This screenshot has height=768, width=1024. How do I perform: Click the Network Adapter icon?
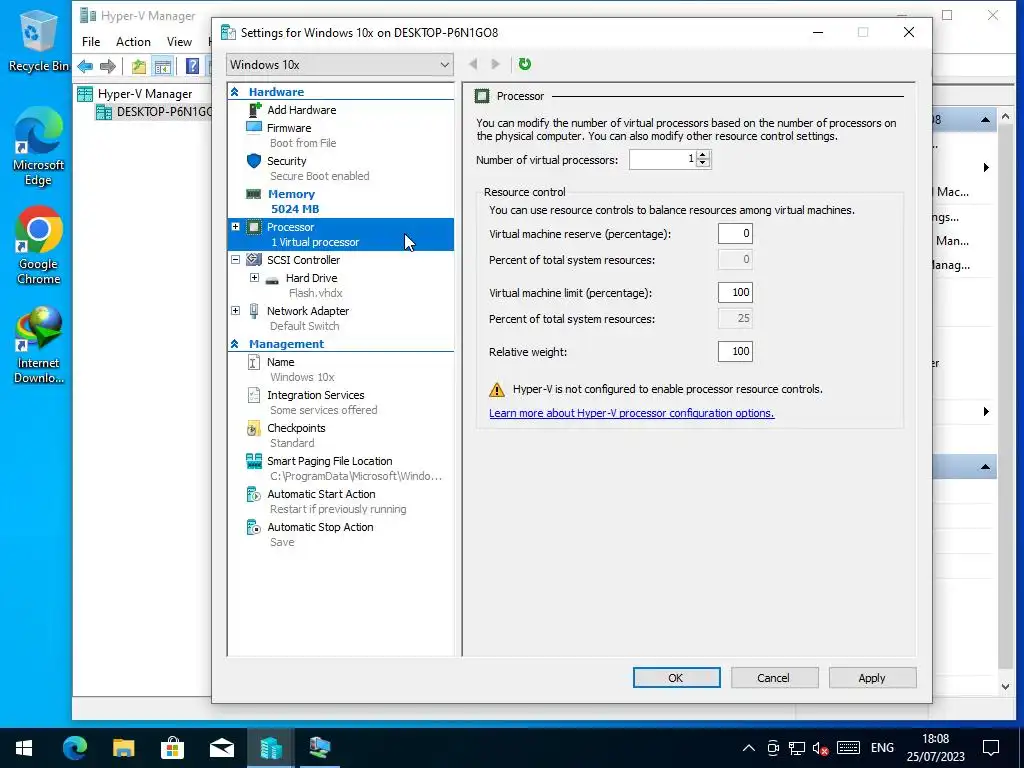(x=254, y=311)
